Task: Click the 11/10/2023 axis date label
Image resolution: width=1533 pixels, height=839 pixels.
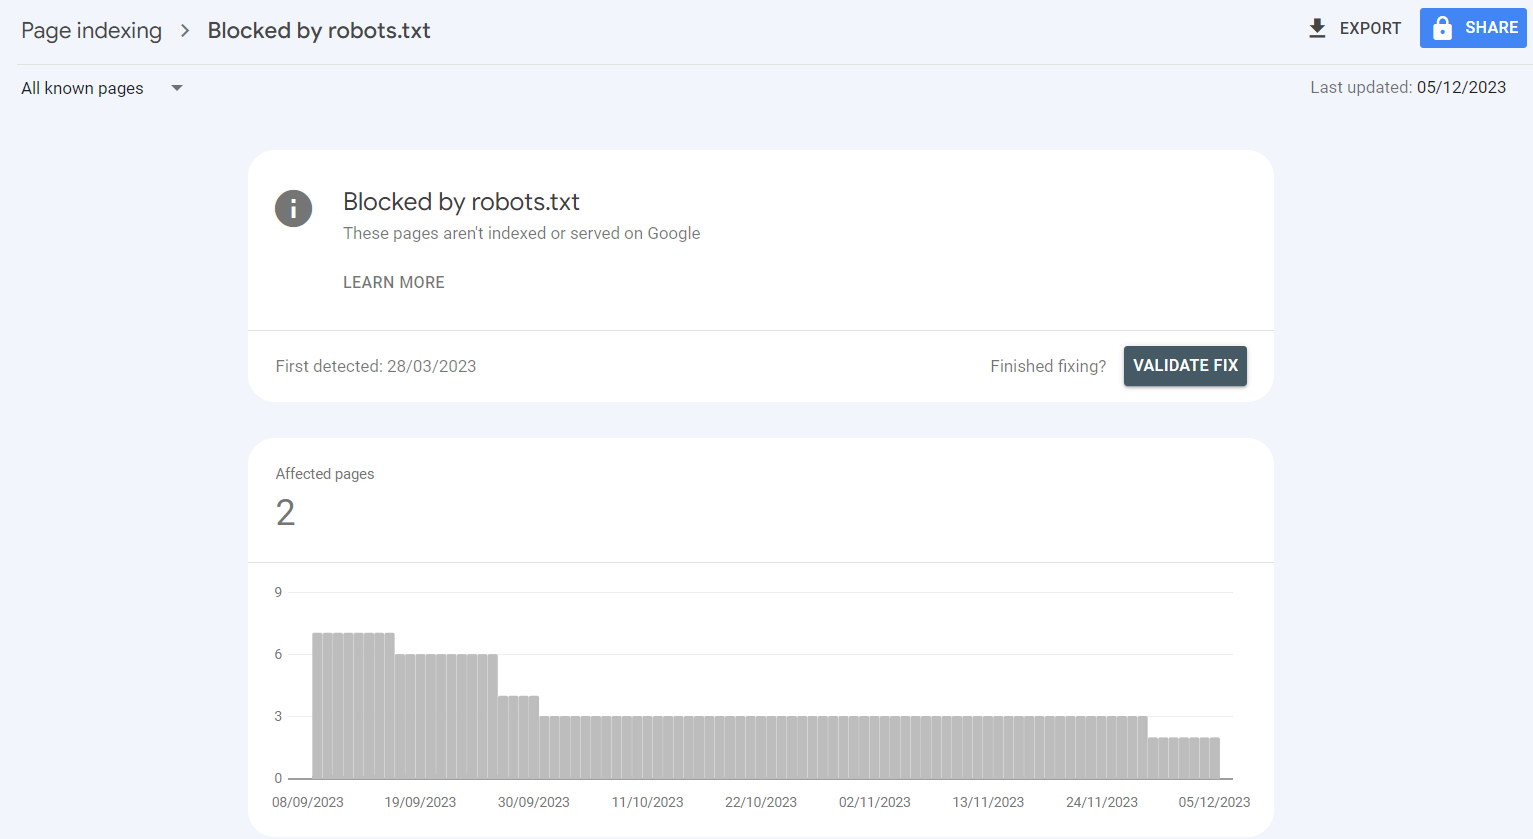Action: 648,802
